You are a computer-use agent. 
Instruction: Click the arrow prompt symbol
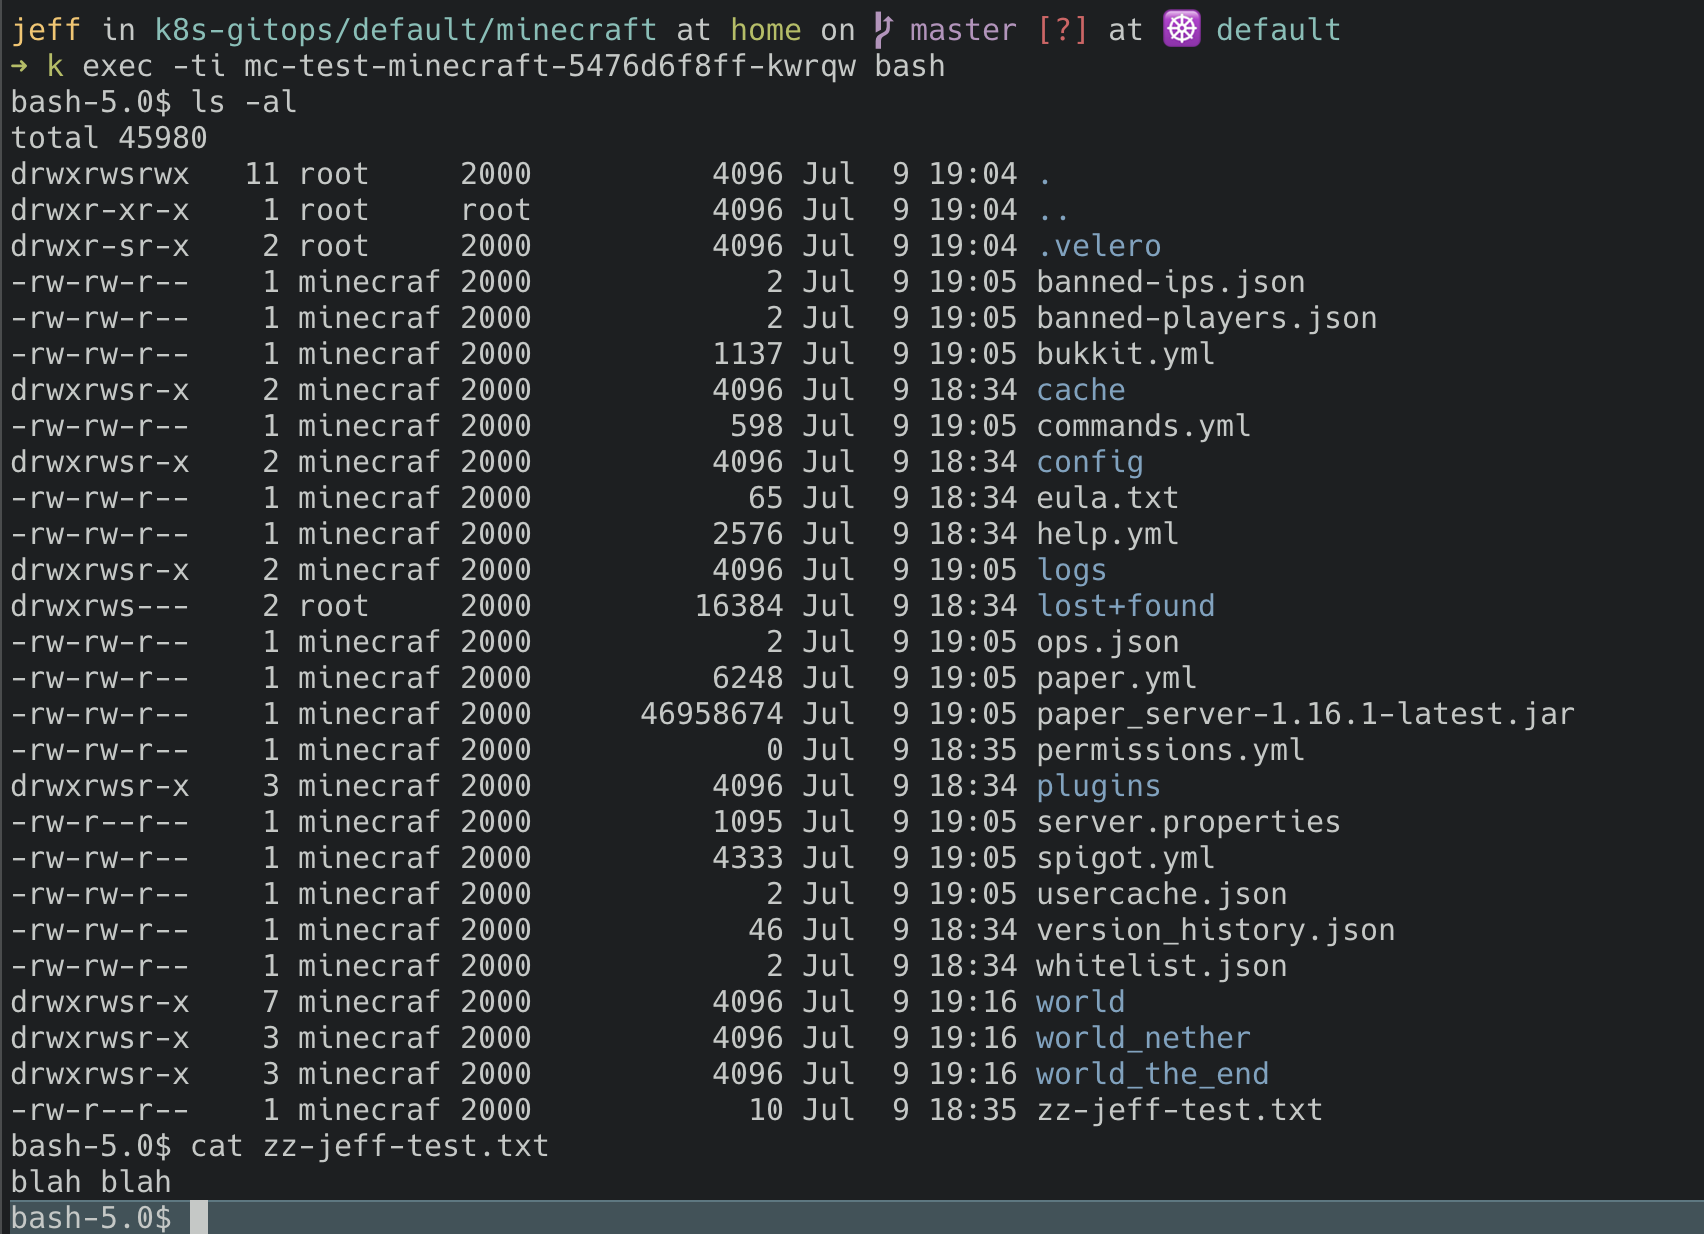[x=20, y=66]
